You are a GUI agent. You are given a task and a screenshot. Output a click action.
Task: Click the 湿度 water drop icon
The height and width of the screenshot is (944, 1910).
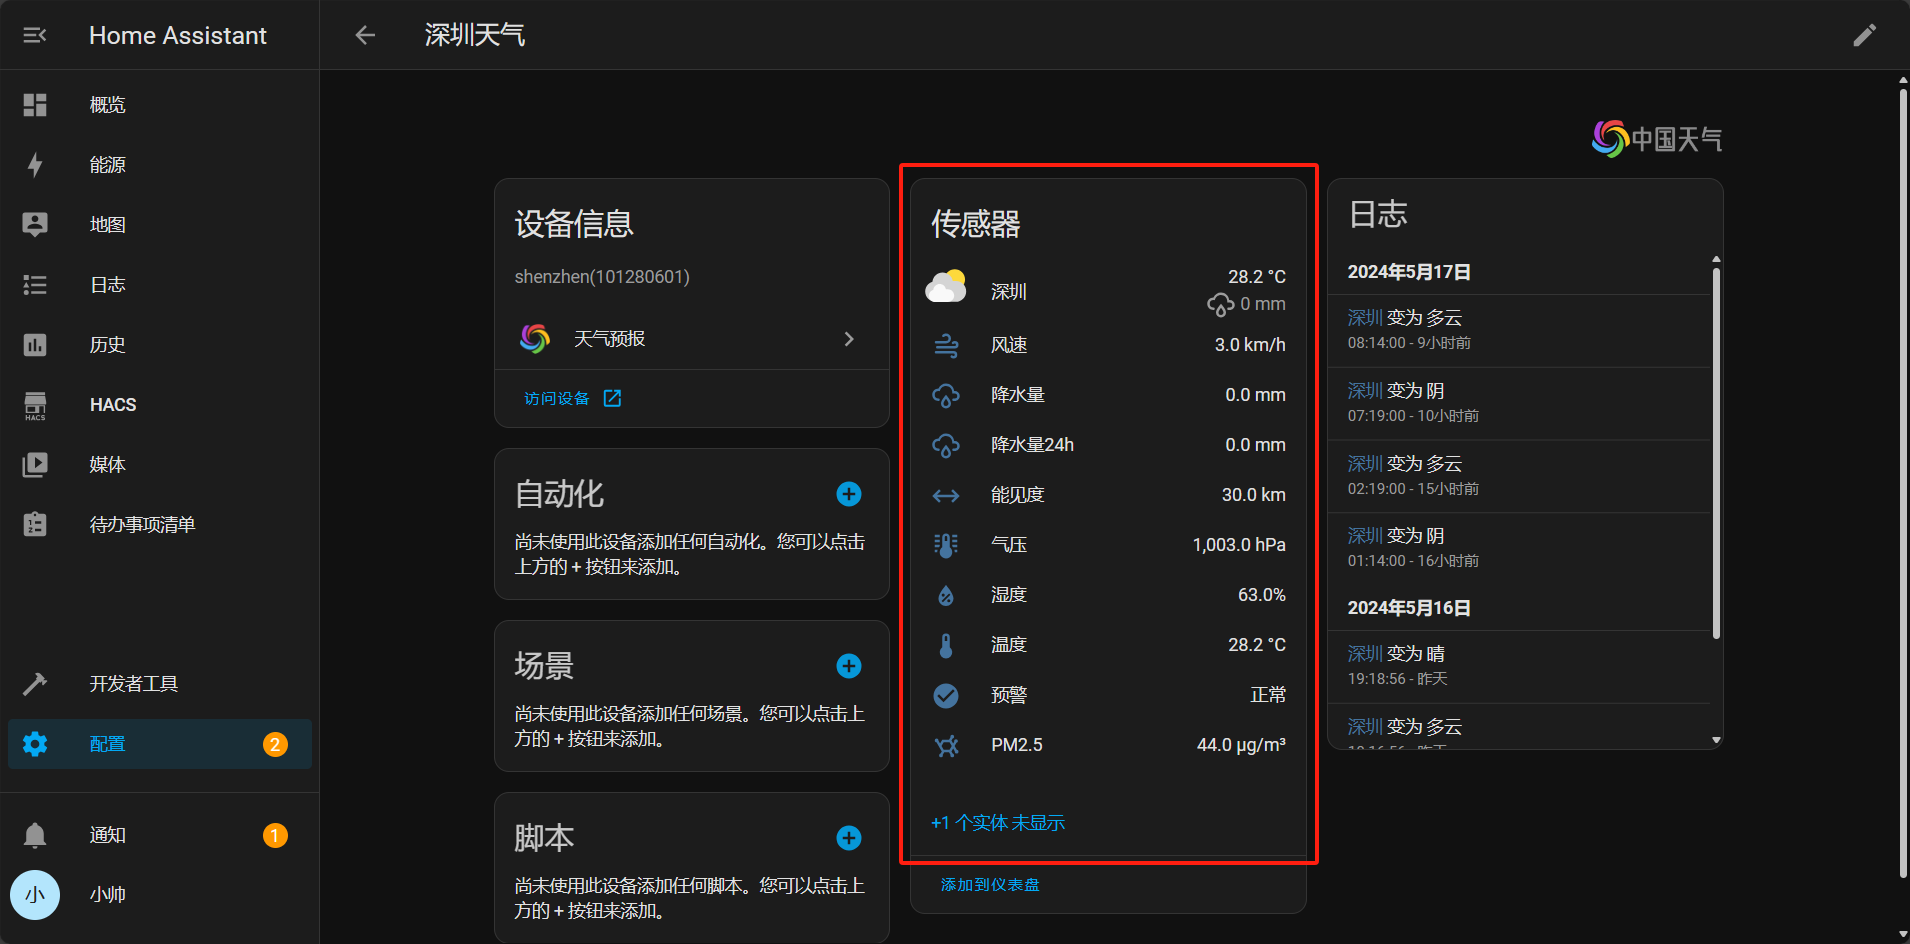[x=946, y=596]
